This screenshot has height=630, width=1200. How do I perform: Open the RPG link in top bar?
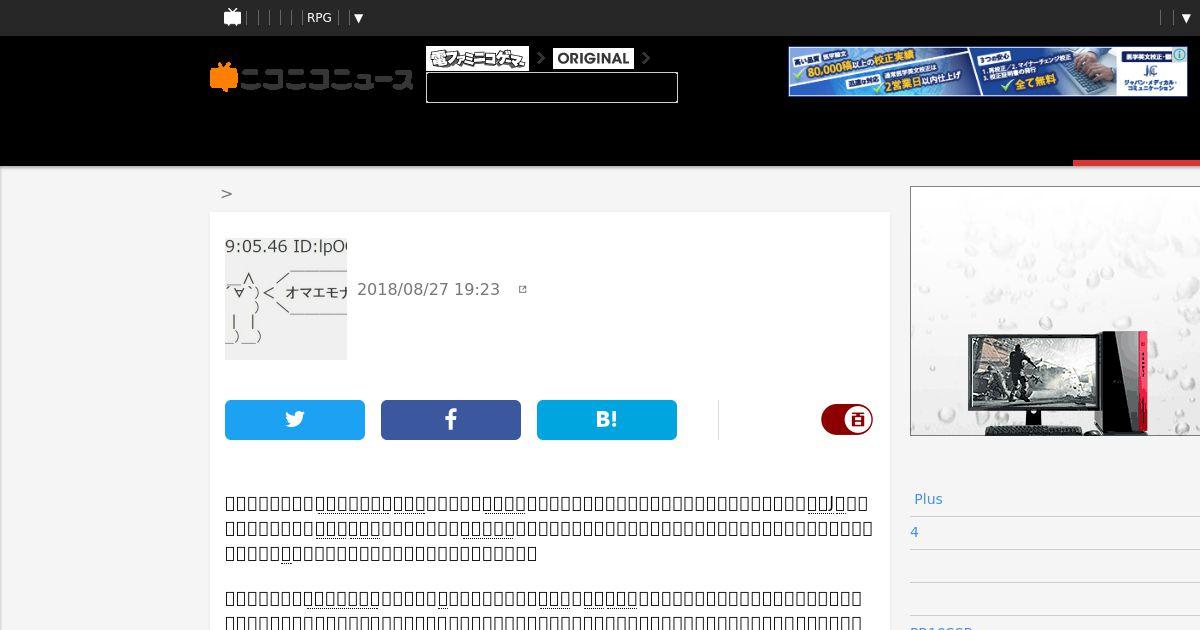coord(319,18)
